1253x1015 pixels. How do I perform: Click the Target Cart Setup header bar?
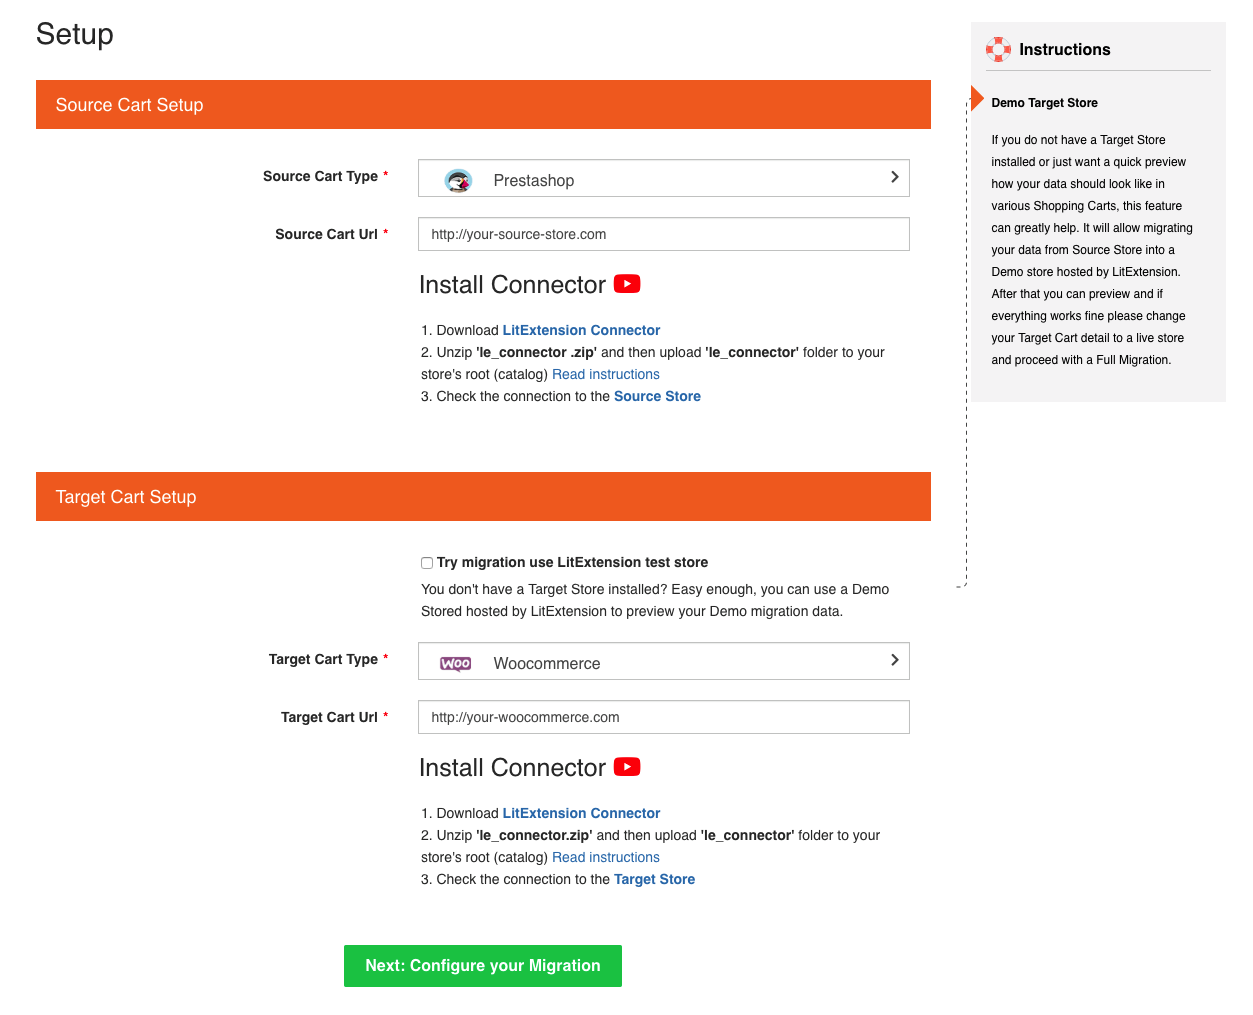[x=483, y=497]
